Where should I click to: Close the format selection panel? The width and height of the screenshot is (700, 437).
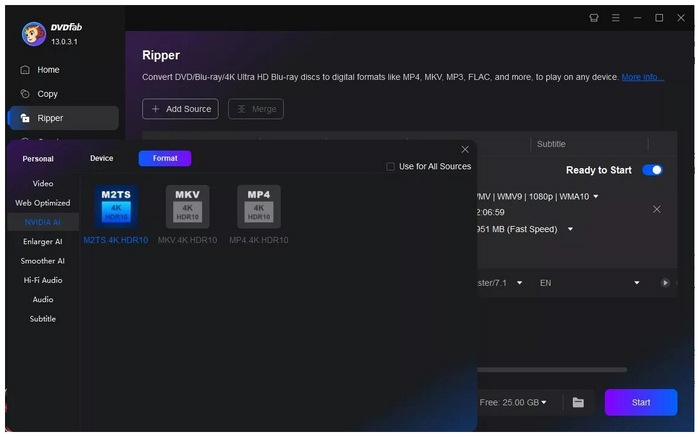(465, 150)
